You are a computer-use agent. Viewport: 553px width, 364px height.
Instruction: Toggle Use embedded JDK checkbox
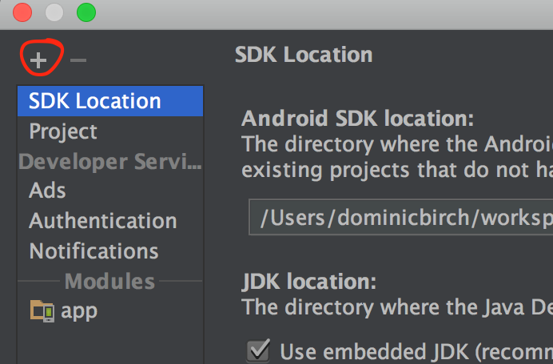pos(259,350)
